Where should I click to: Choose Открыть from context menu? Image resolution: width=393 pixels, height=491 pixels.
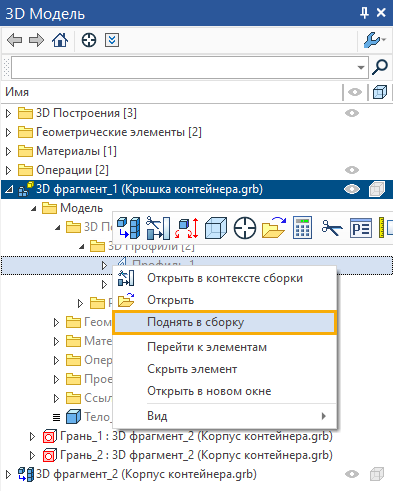pyautogui.click(x=225, y=300)
